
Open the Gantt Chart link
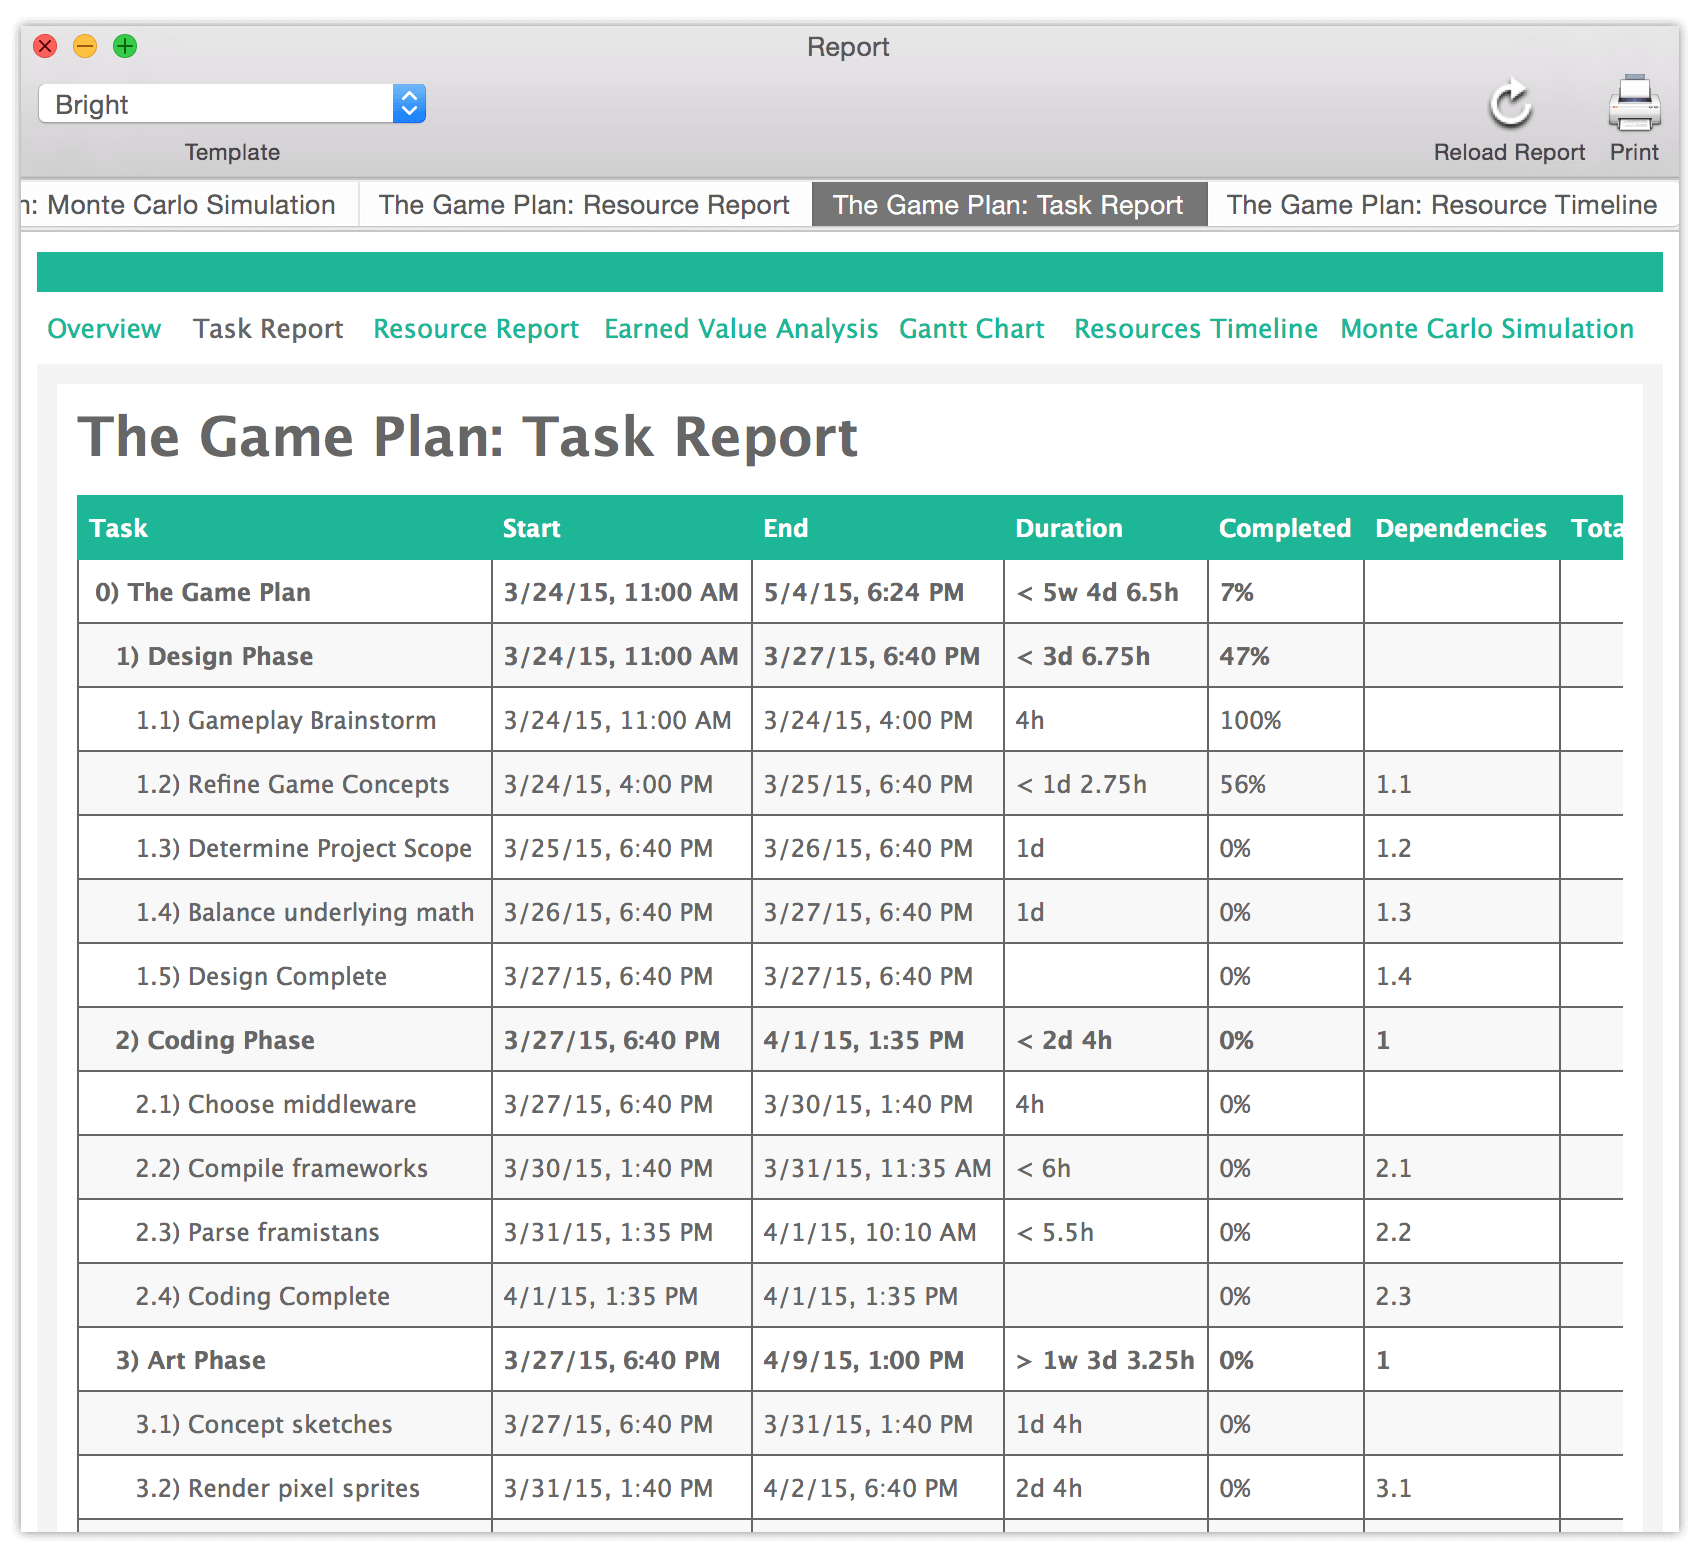[971, 329]
